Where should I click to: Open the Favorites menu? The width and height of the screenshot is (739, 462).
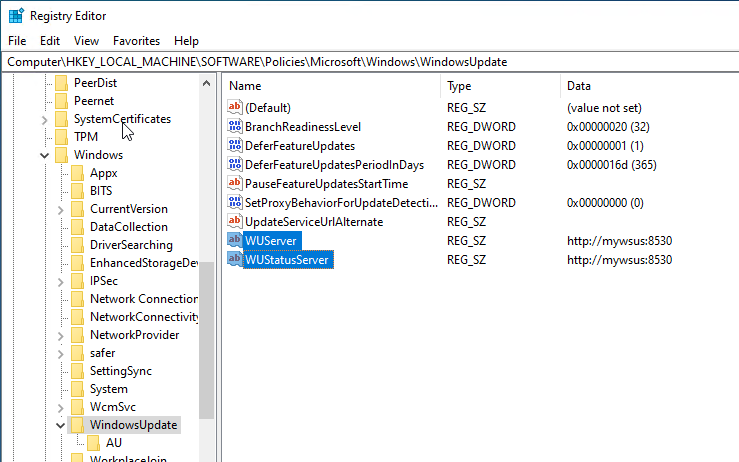[x=136, y=41]
